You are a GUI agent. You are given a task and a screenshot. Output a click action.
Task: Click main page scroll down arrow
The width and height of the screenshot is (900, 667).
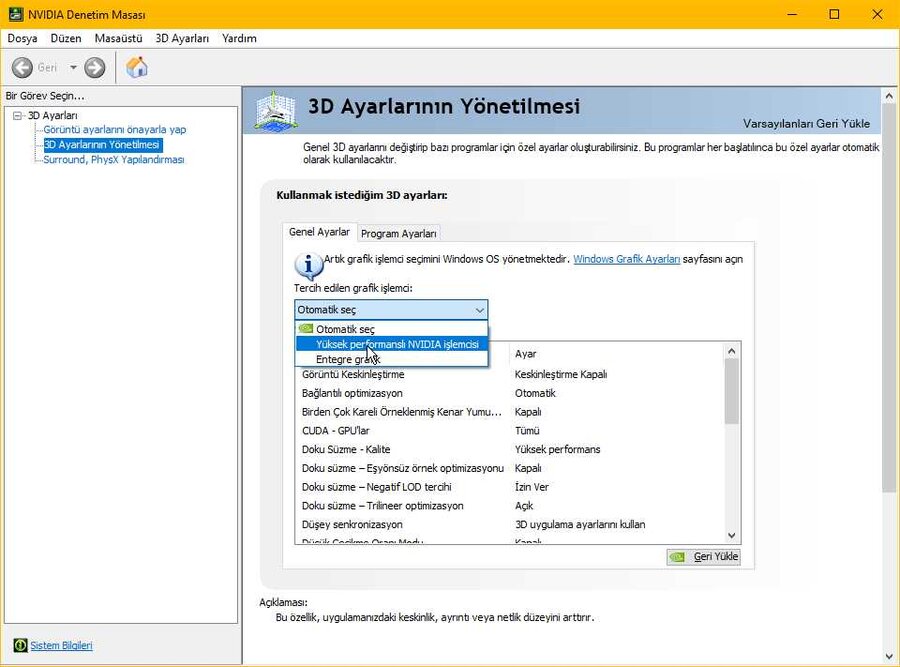[x=889, y=657]
